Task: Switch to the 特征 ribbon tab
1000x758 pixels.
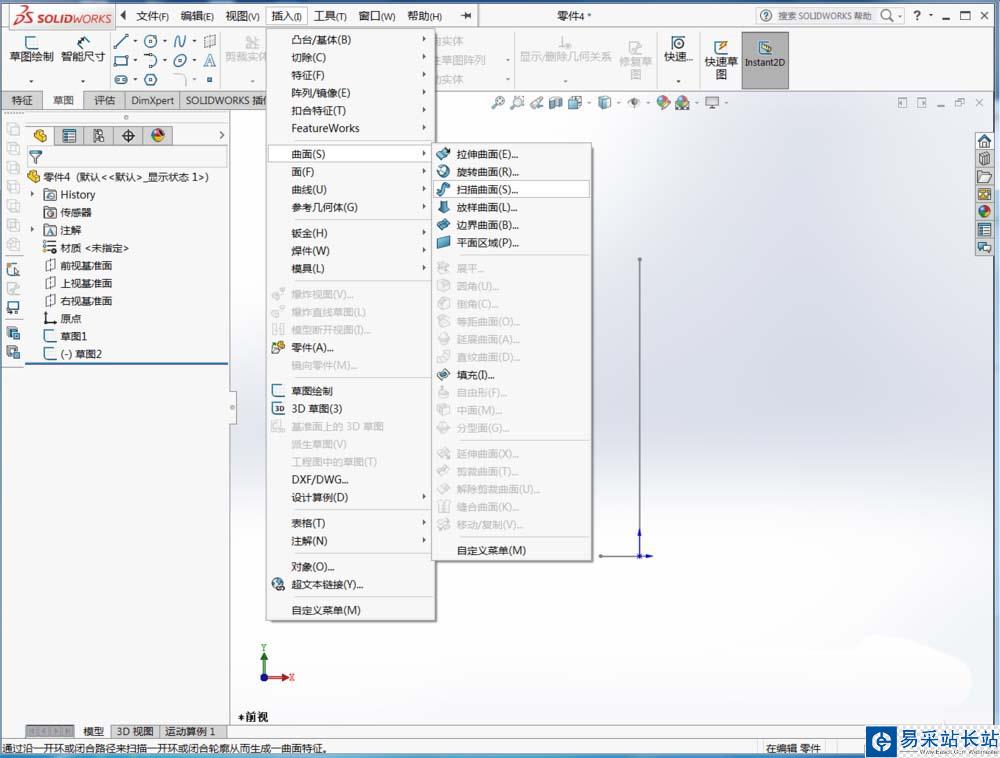Action: click(x=22, y=100)
